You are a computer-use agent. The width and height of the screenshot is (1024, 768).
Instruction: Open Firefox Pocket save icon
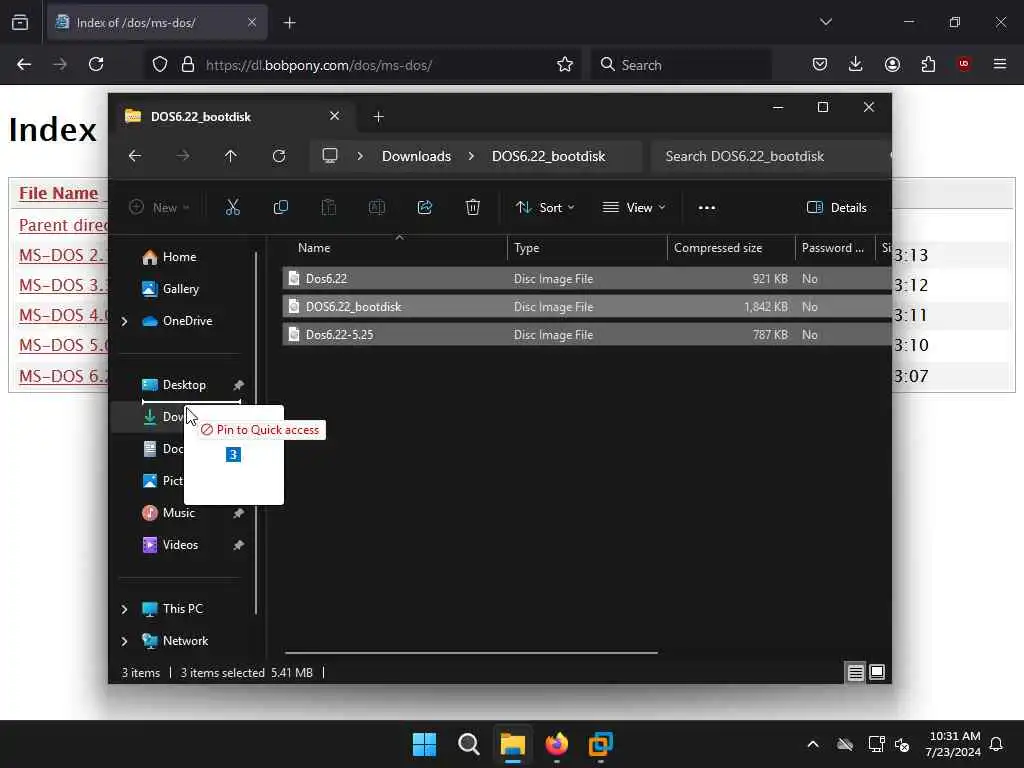coord(820,65)
